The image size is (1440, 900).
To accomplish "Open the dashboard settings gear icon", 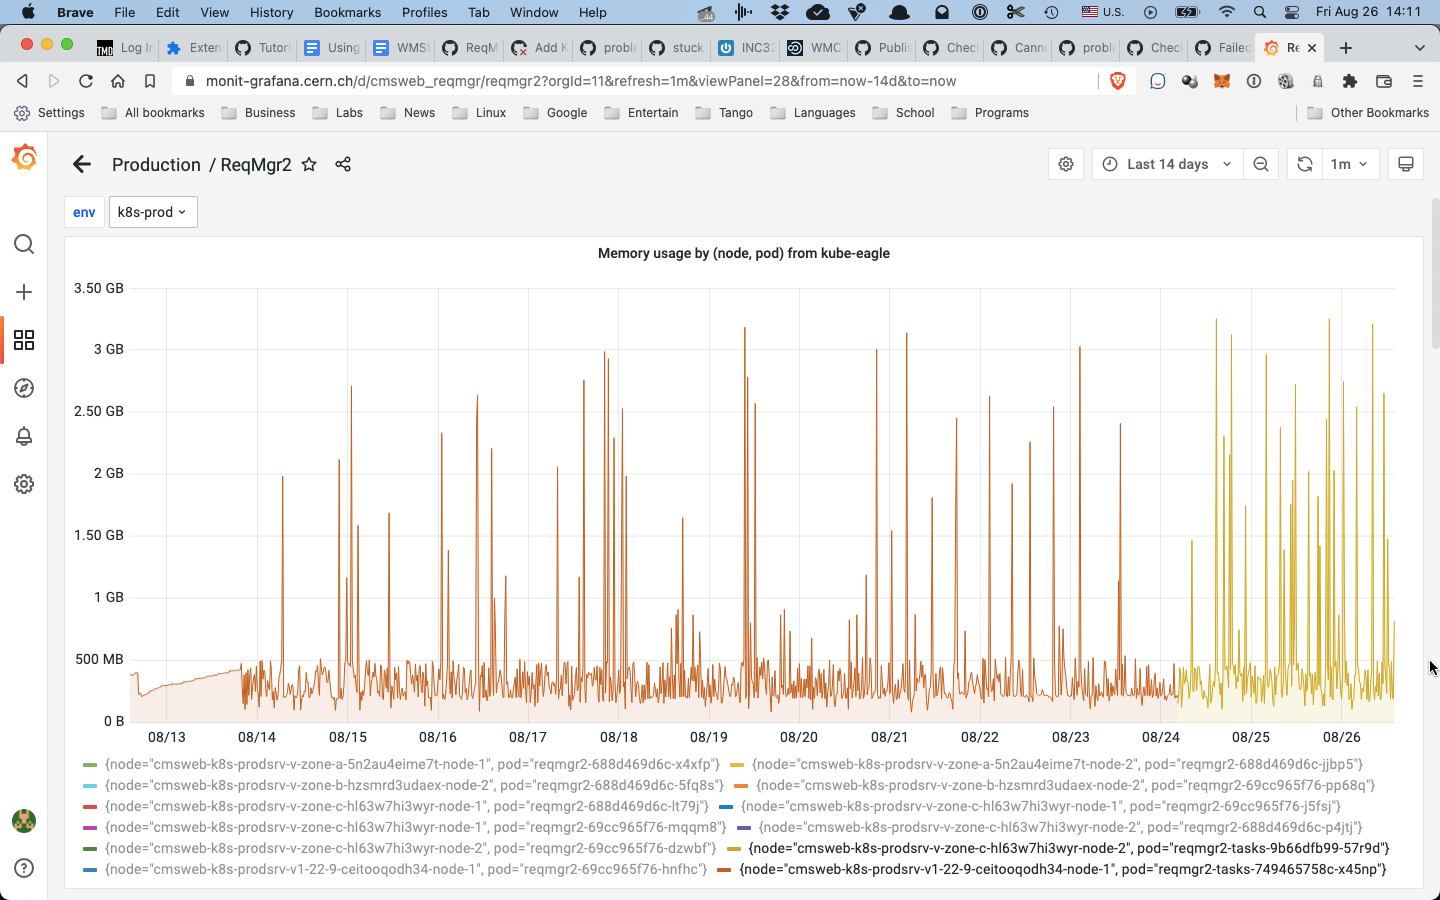I will point(1065,164).
